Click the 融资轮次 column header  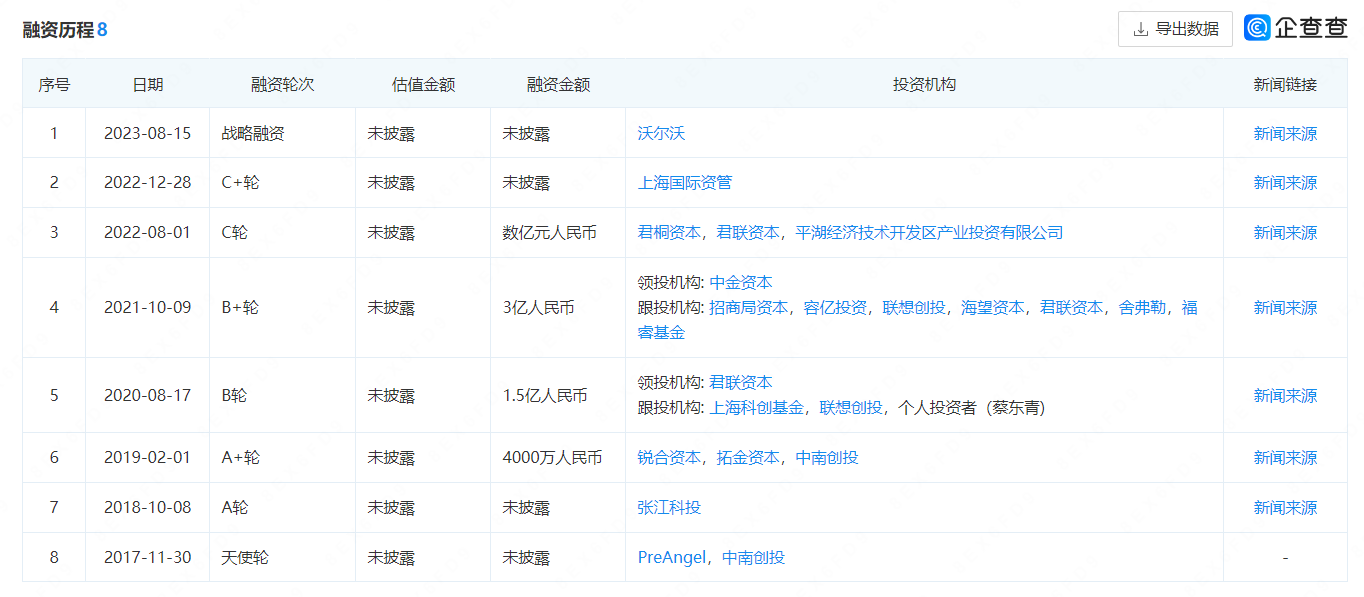coord(283,84)
